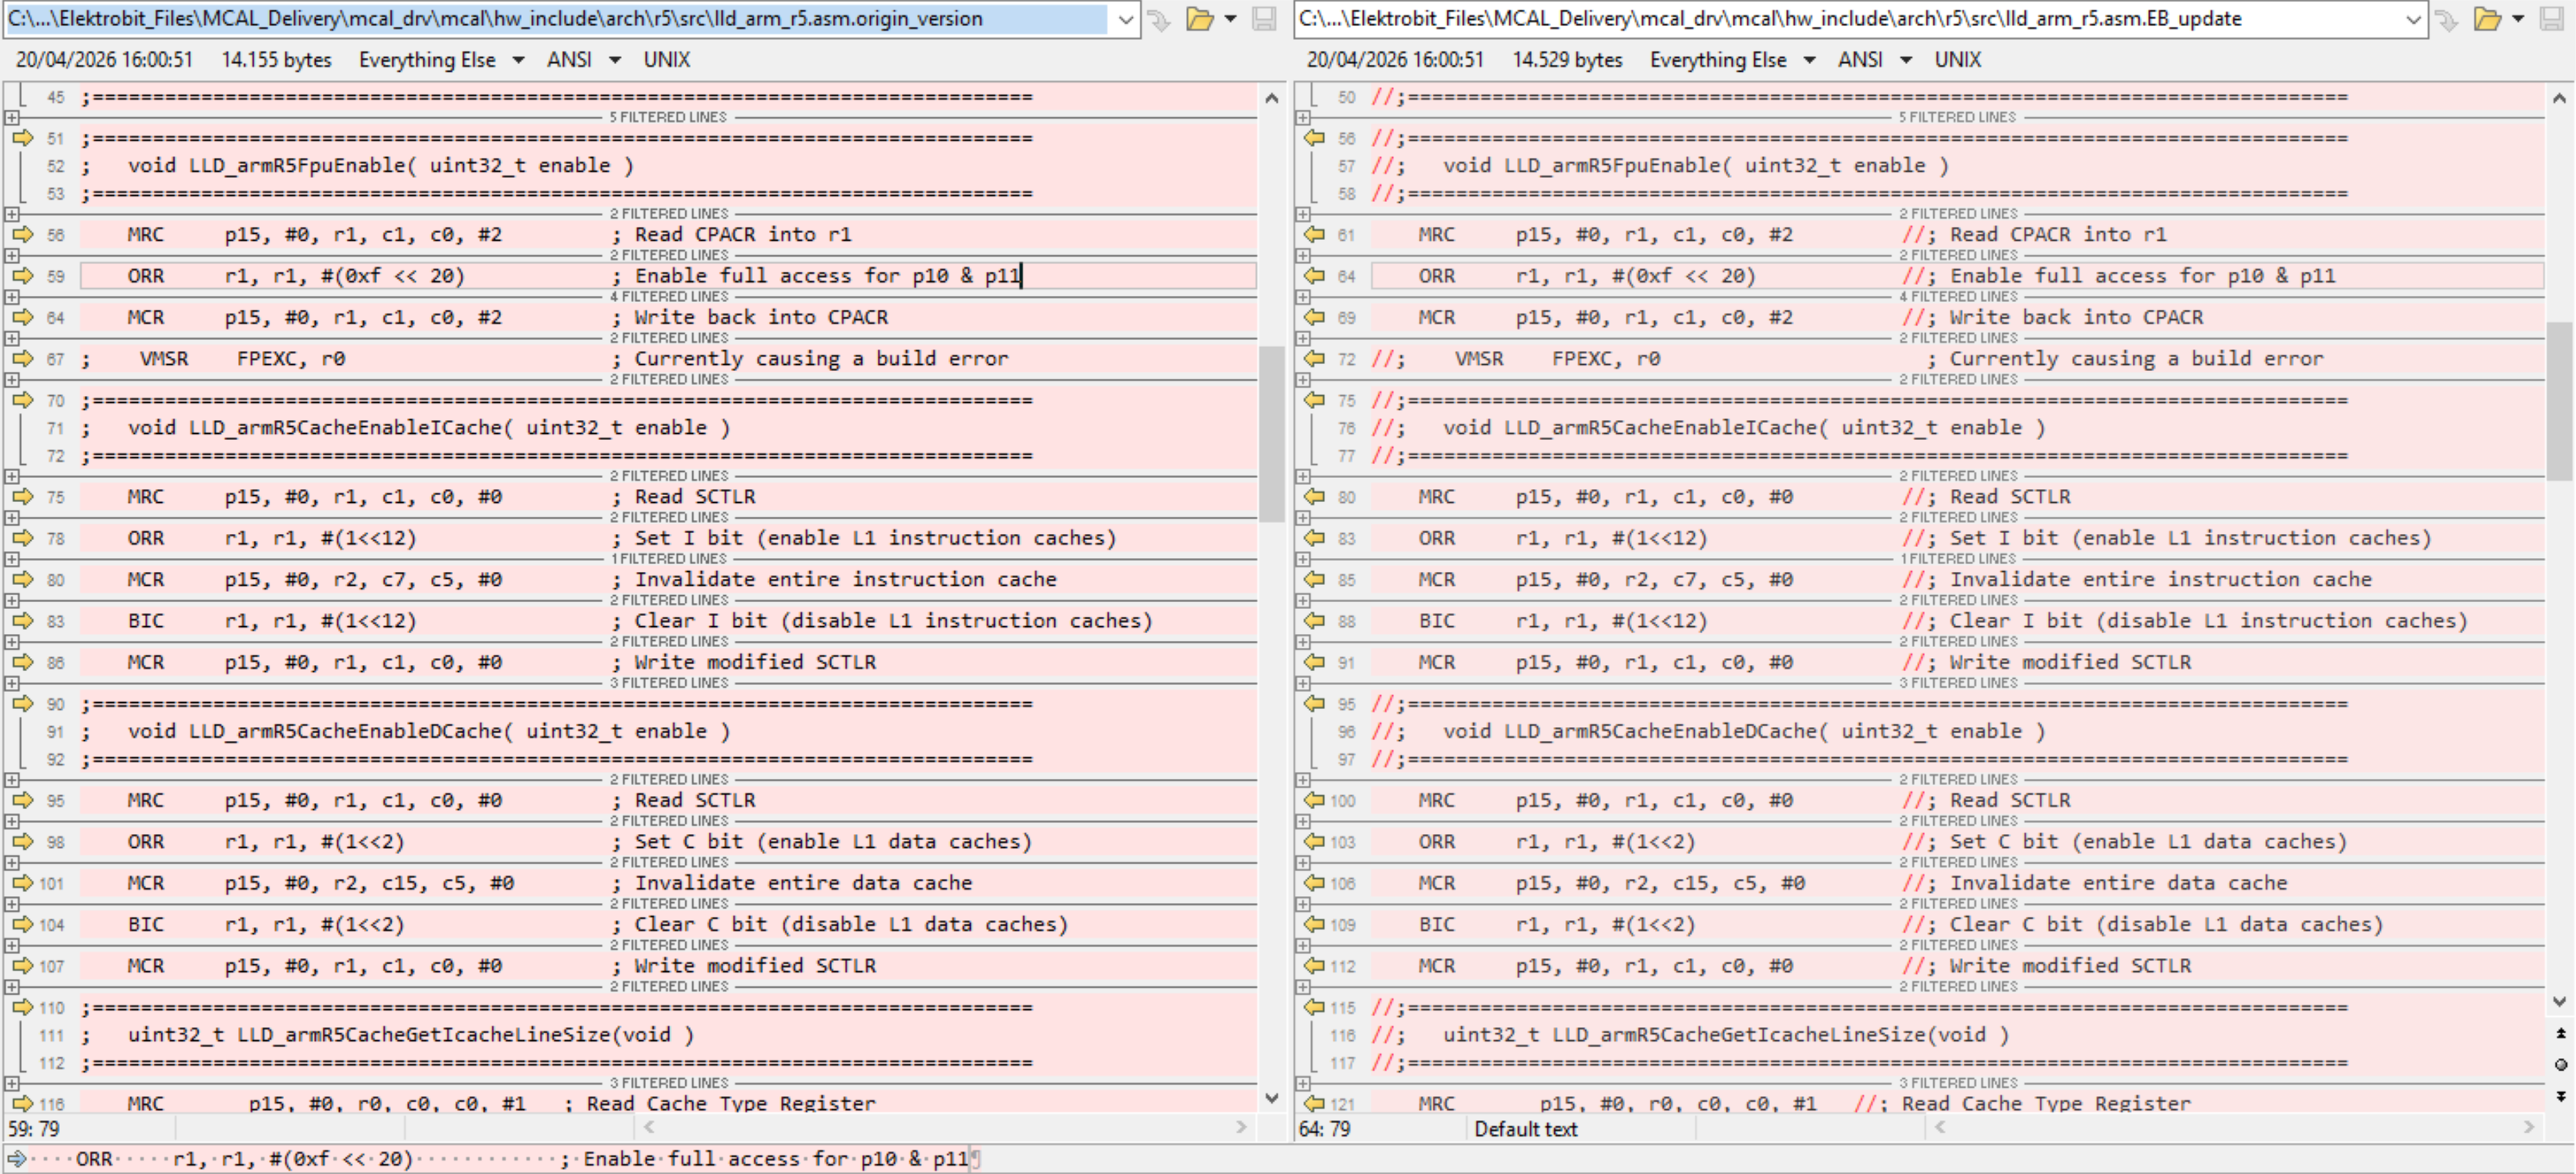Open right pane folder-button dropdown arrow

click(2518, 19)
